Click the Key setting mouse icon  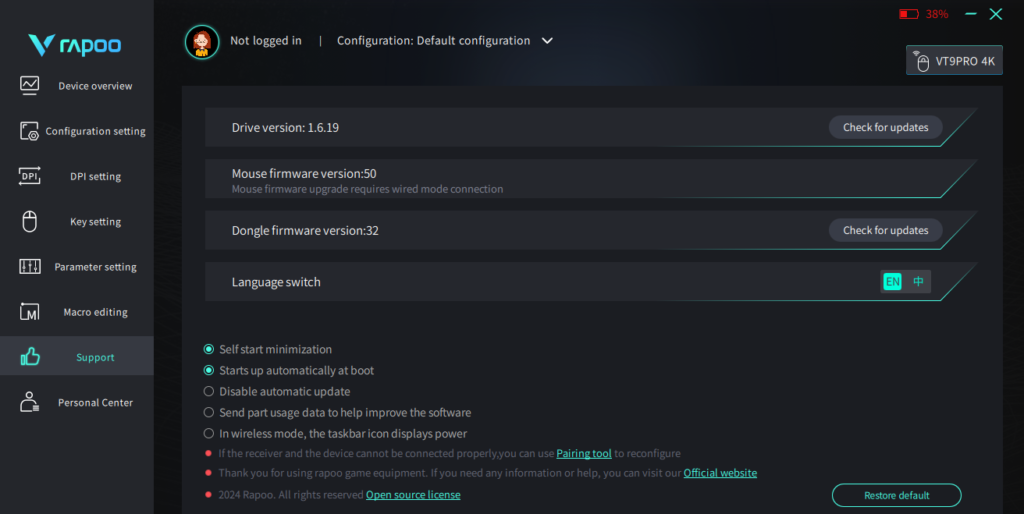point(30,221)
